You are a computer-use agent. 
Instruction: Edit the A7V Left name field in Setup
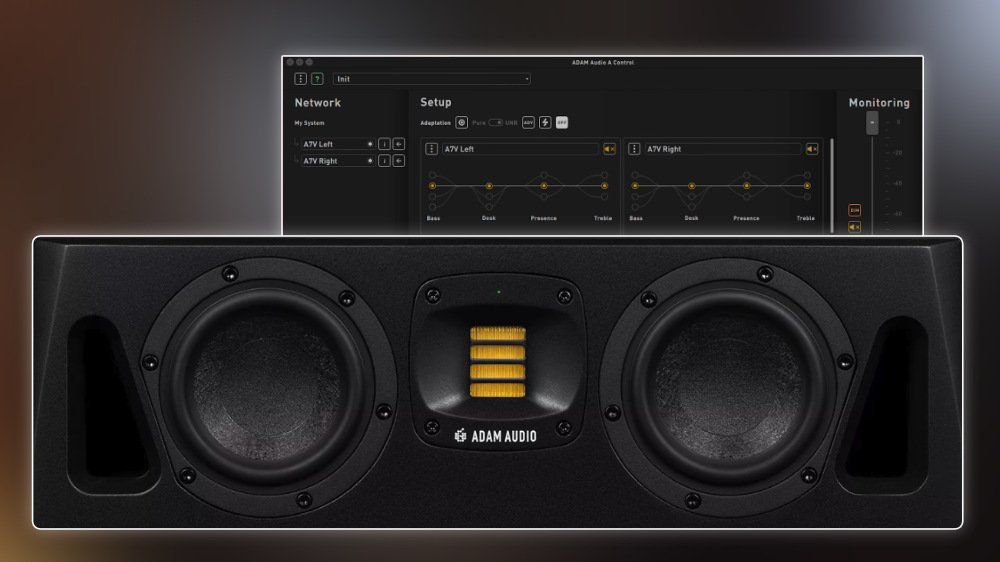(x=520, y=149)
